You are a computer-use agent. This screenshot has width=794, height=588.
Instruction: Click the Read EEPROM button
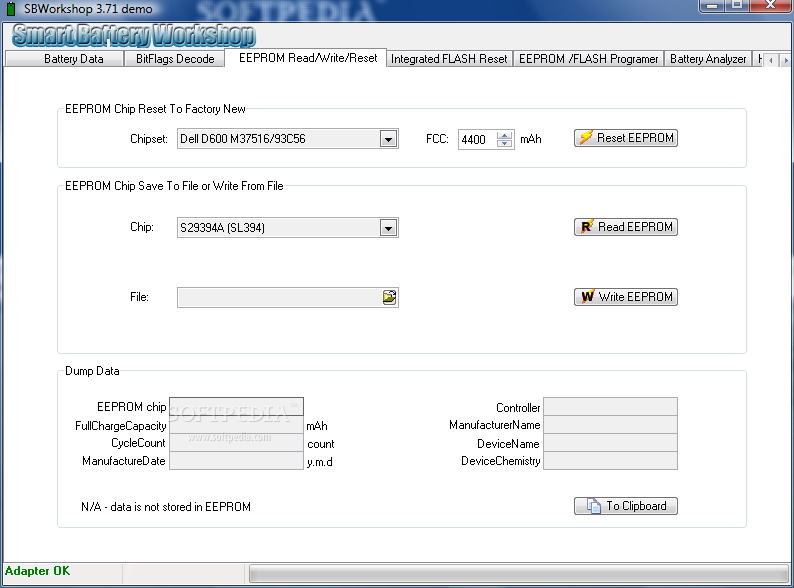[626, 227]
